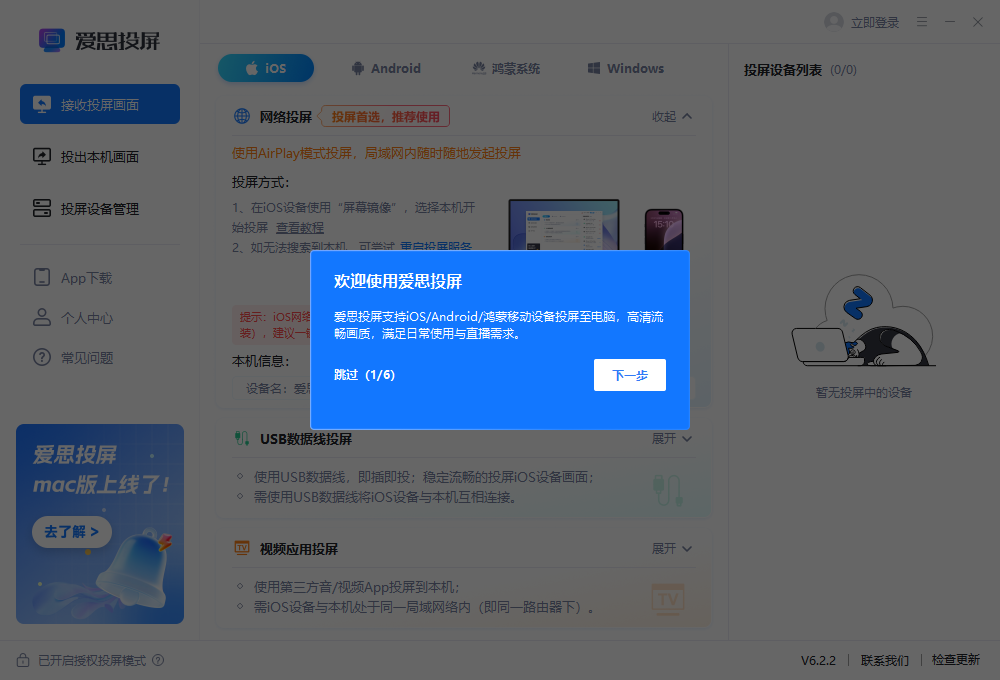
Task: Collapse 网络投屏 section with 收起
Action: coord(672,116)
